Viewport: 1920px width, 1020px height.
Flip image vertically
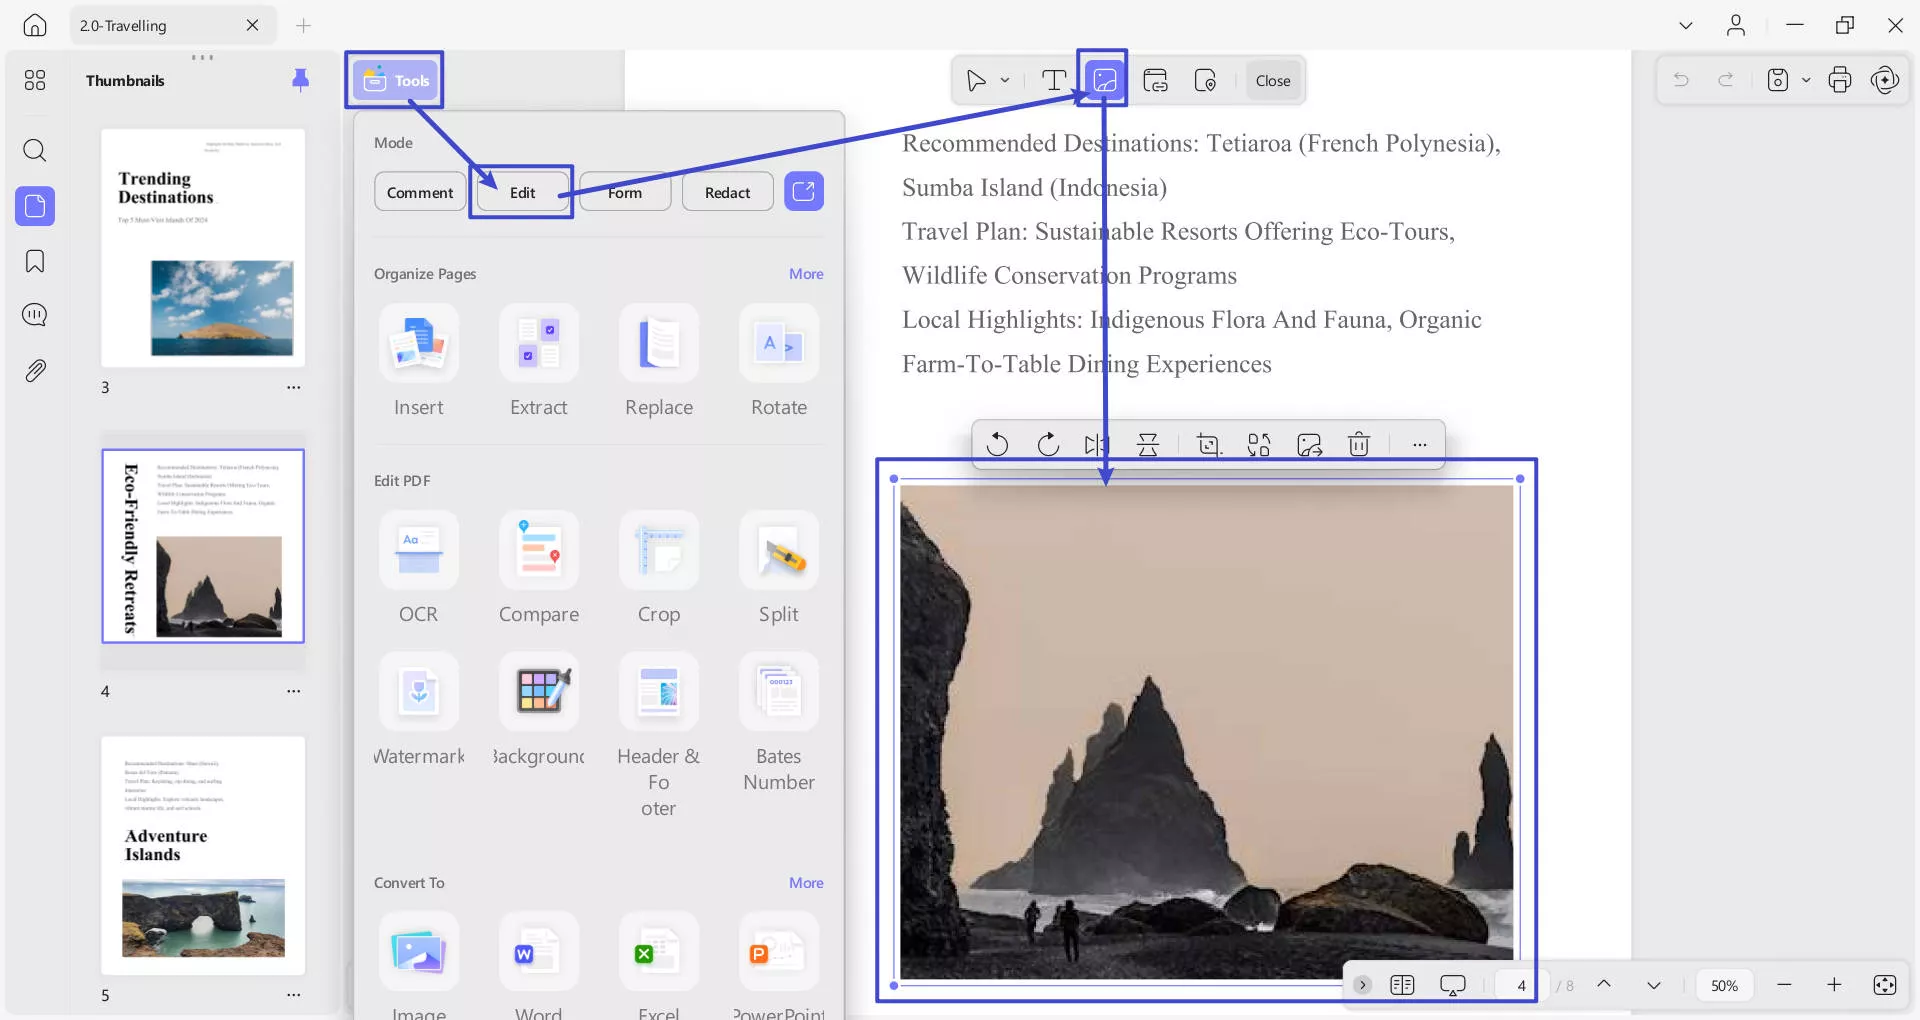pyautogui.click(x=1148, y=444)
